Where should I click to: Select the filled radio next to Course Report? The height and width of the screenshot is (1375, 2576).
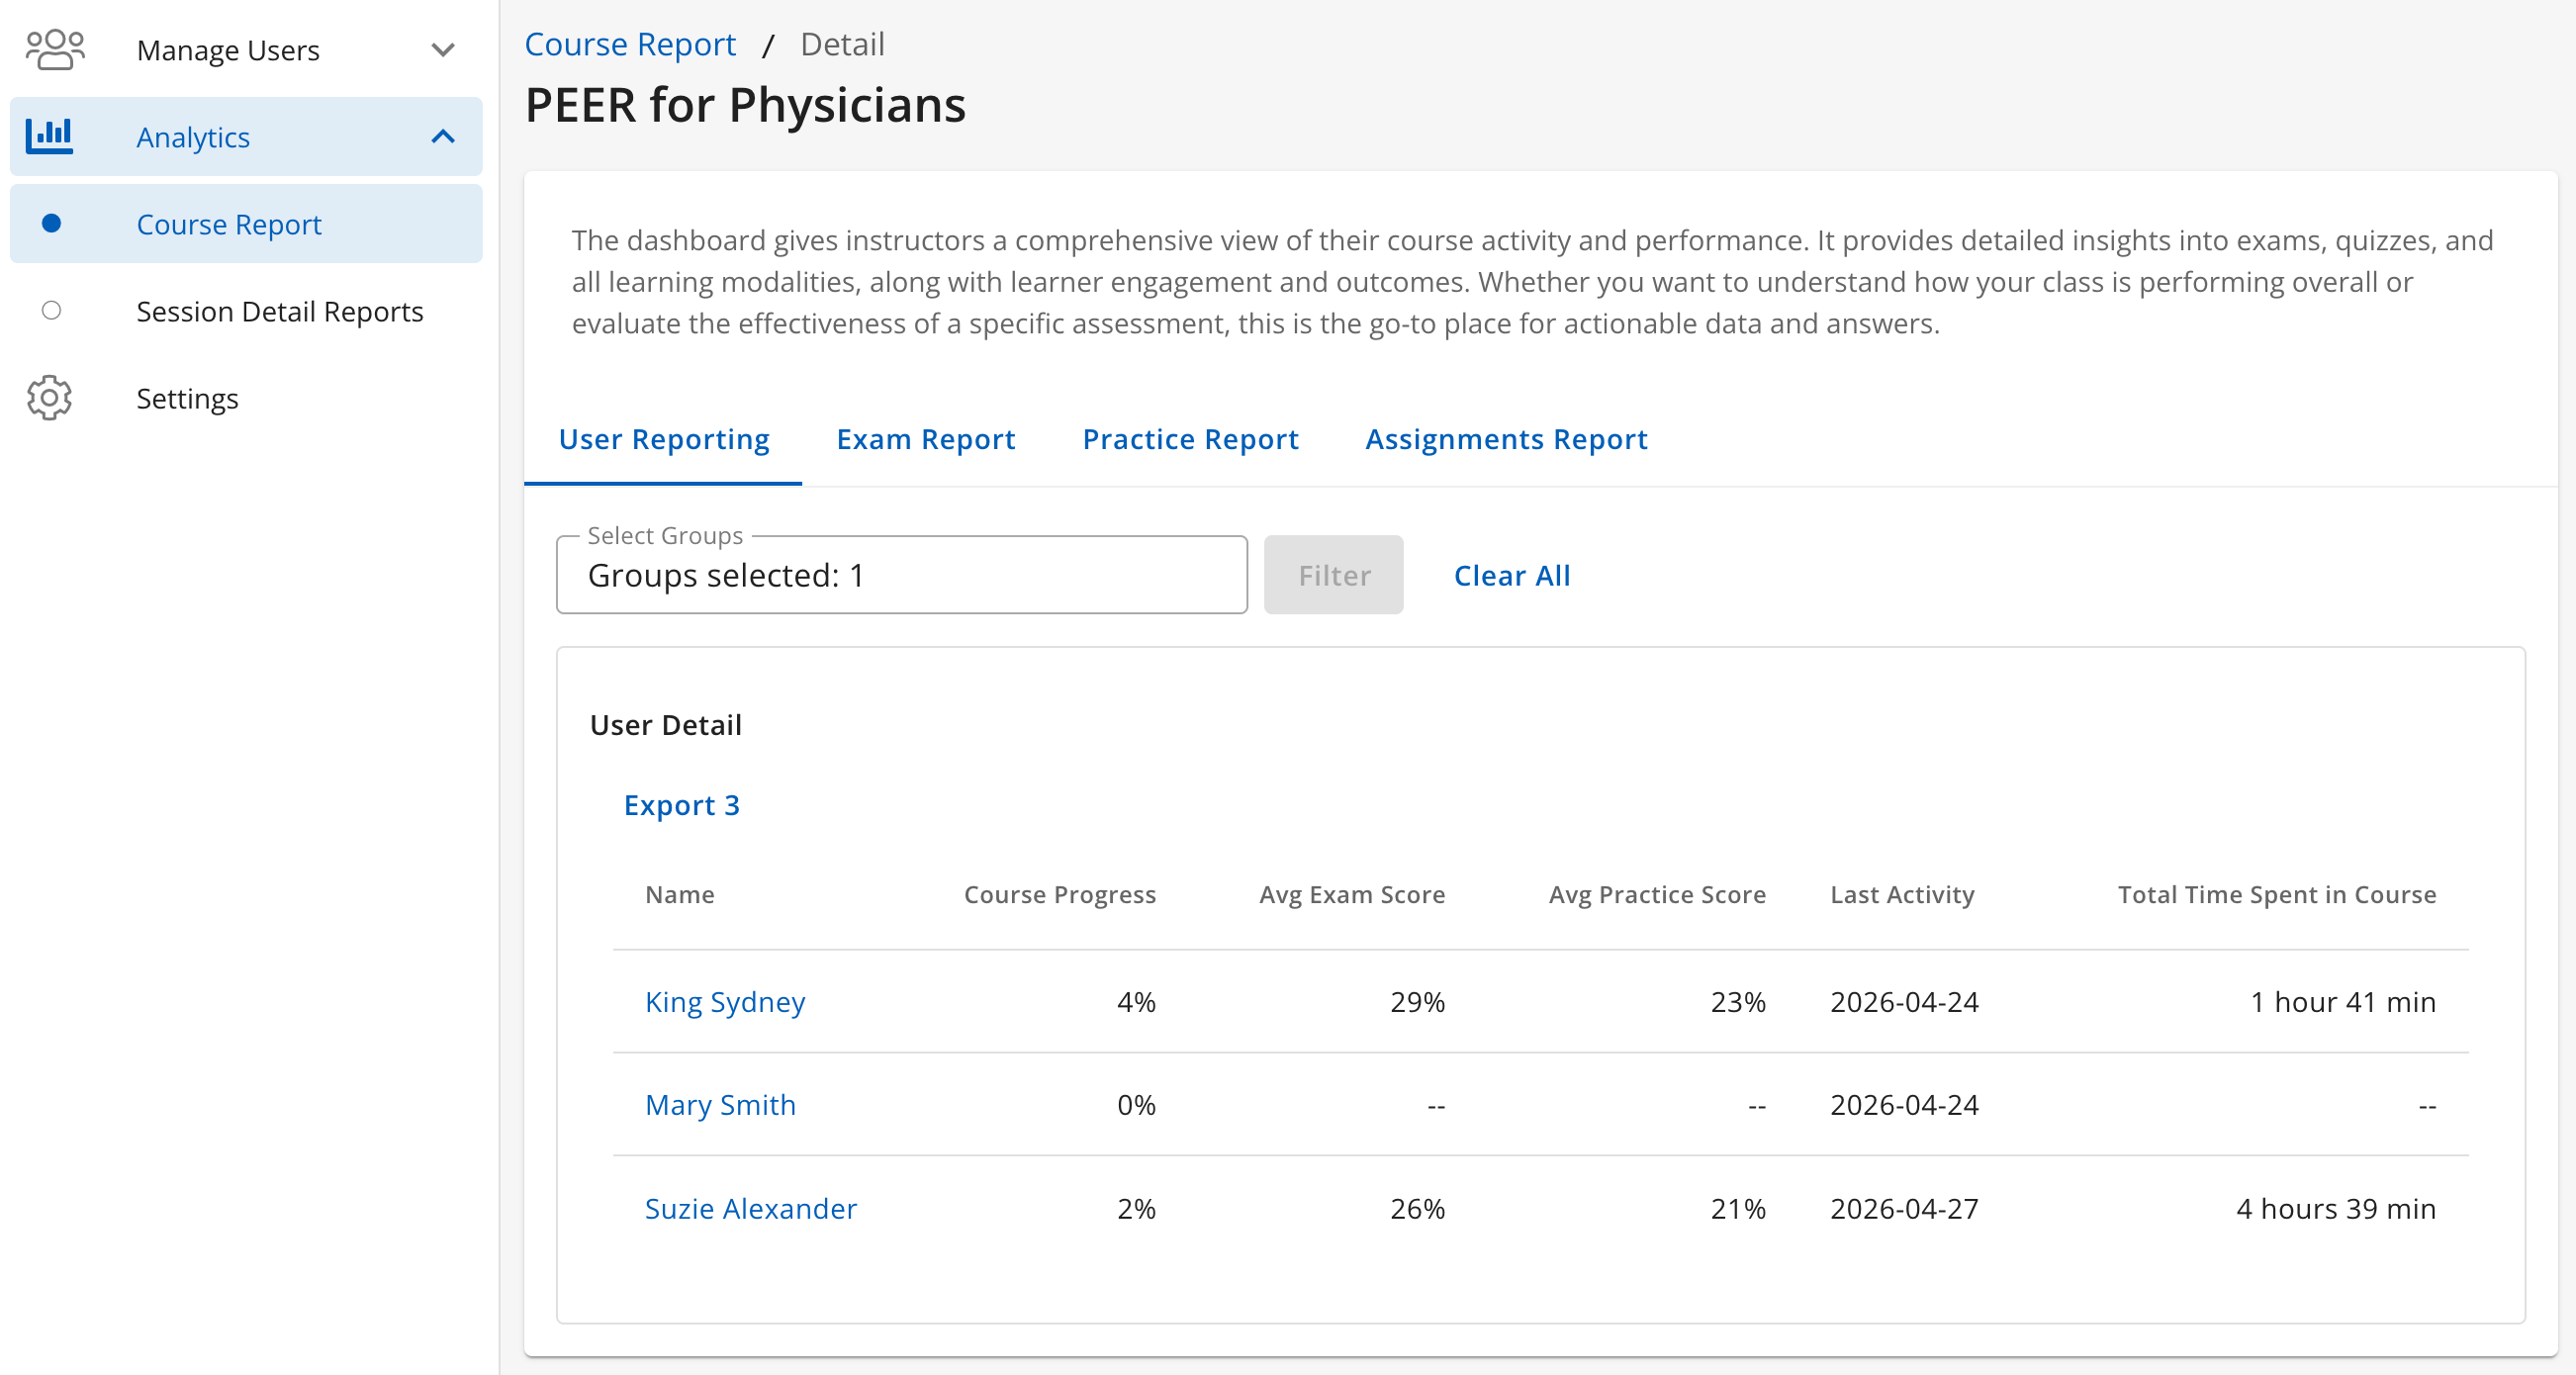pos(51,223)
